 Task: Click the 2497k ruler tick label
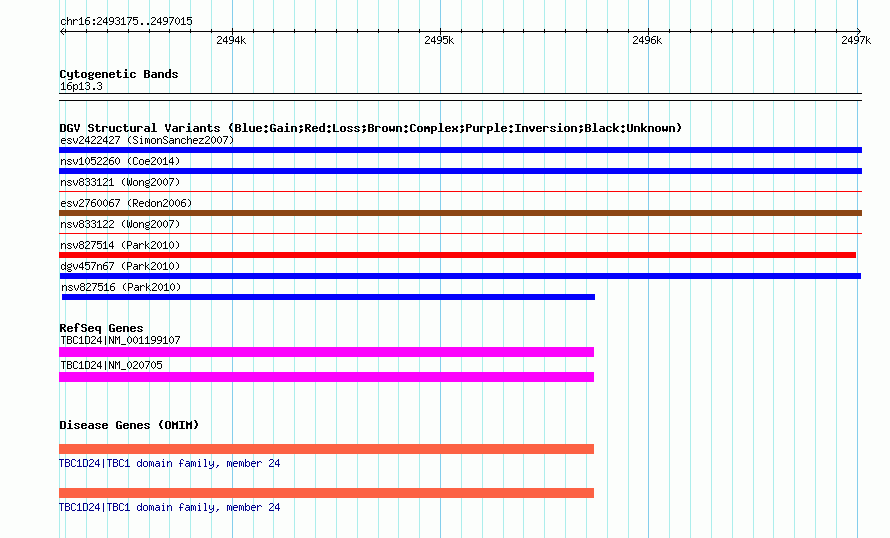pos(856,40)
